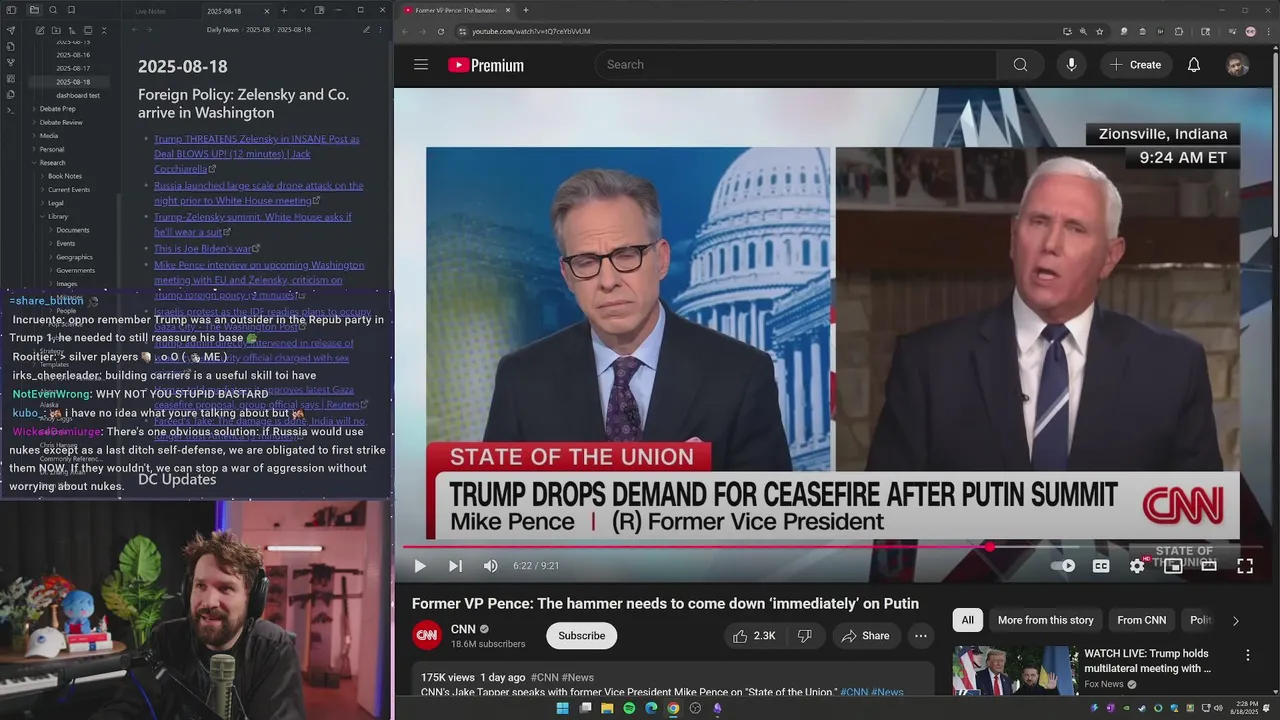
Task: Open the canvas ribbon icon in Obsidian
Action: (x=11, y=78)
